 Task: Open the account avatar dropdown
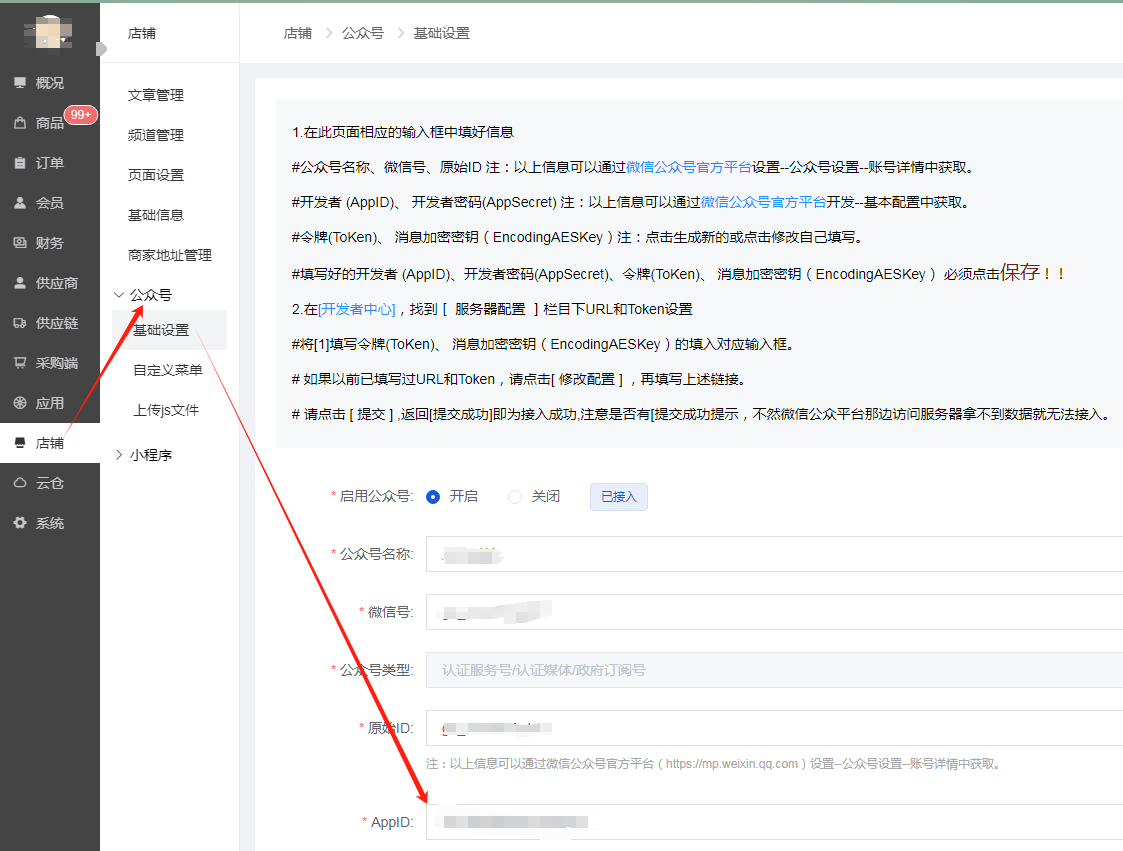pos(50,34)
